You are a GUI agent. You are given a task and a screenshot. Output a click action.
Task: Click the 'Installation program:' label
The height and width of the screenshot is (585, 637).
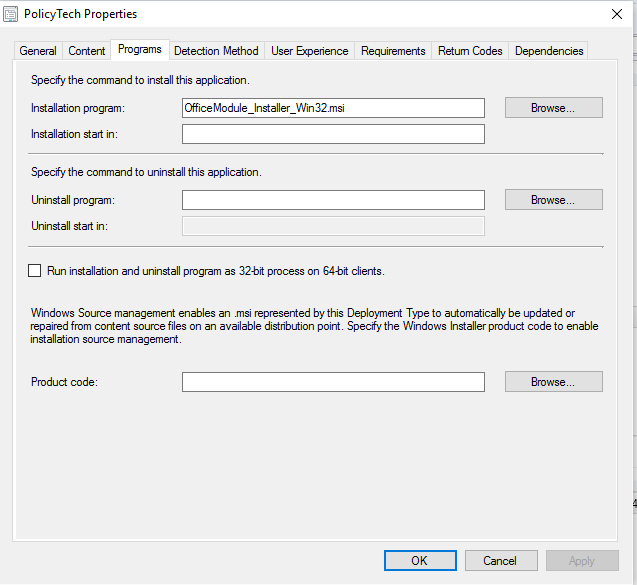[78, 108]
